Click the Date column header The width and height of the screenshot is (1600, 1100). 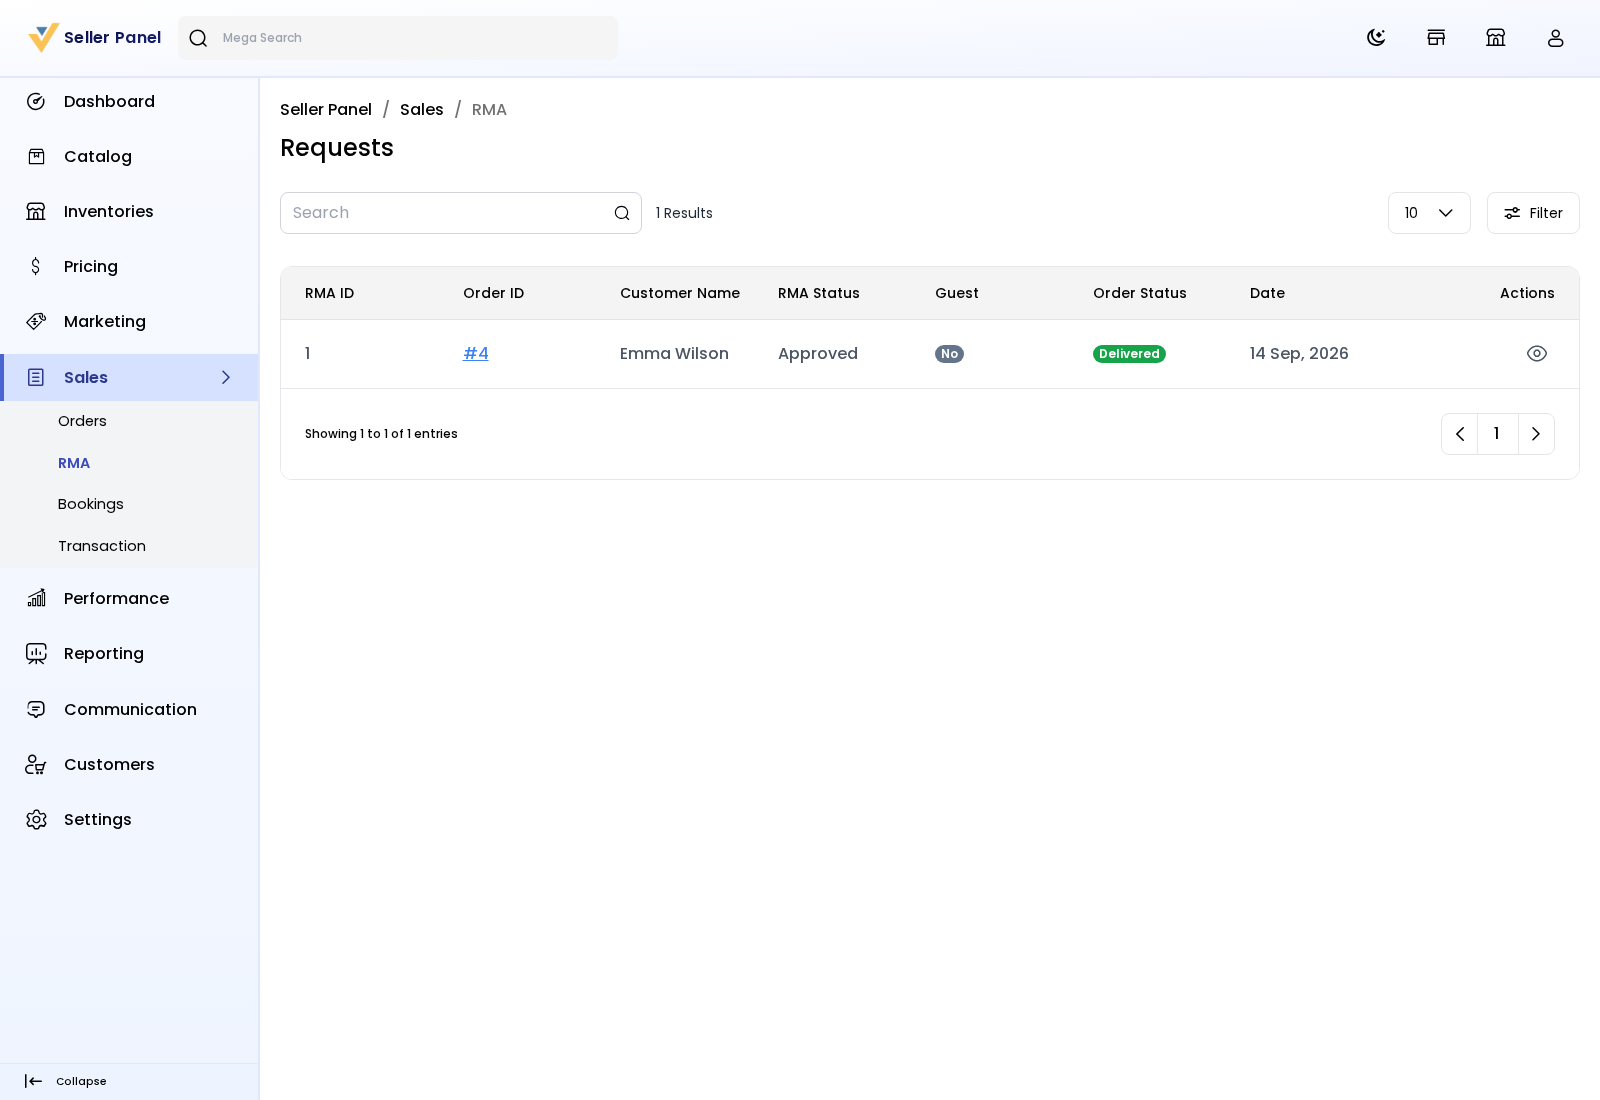pyautogui.click(x=1268, y=294)
